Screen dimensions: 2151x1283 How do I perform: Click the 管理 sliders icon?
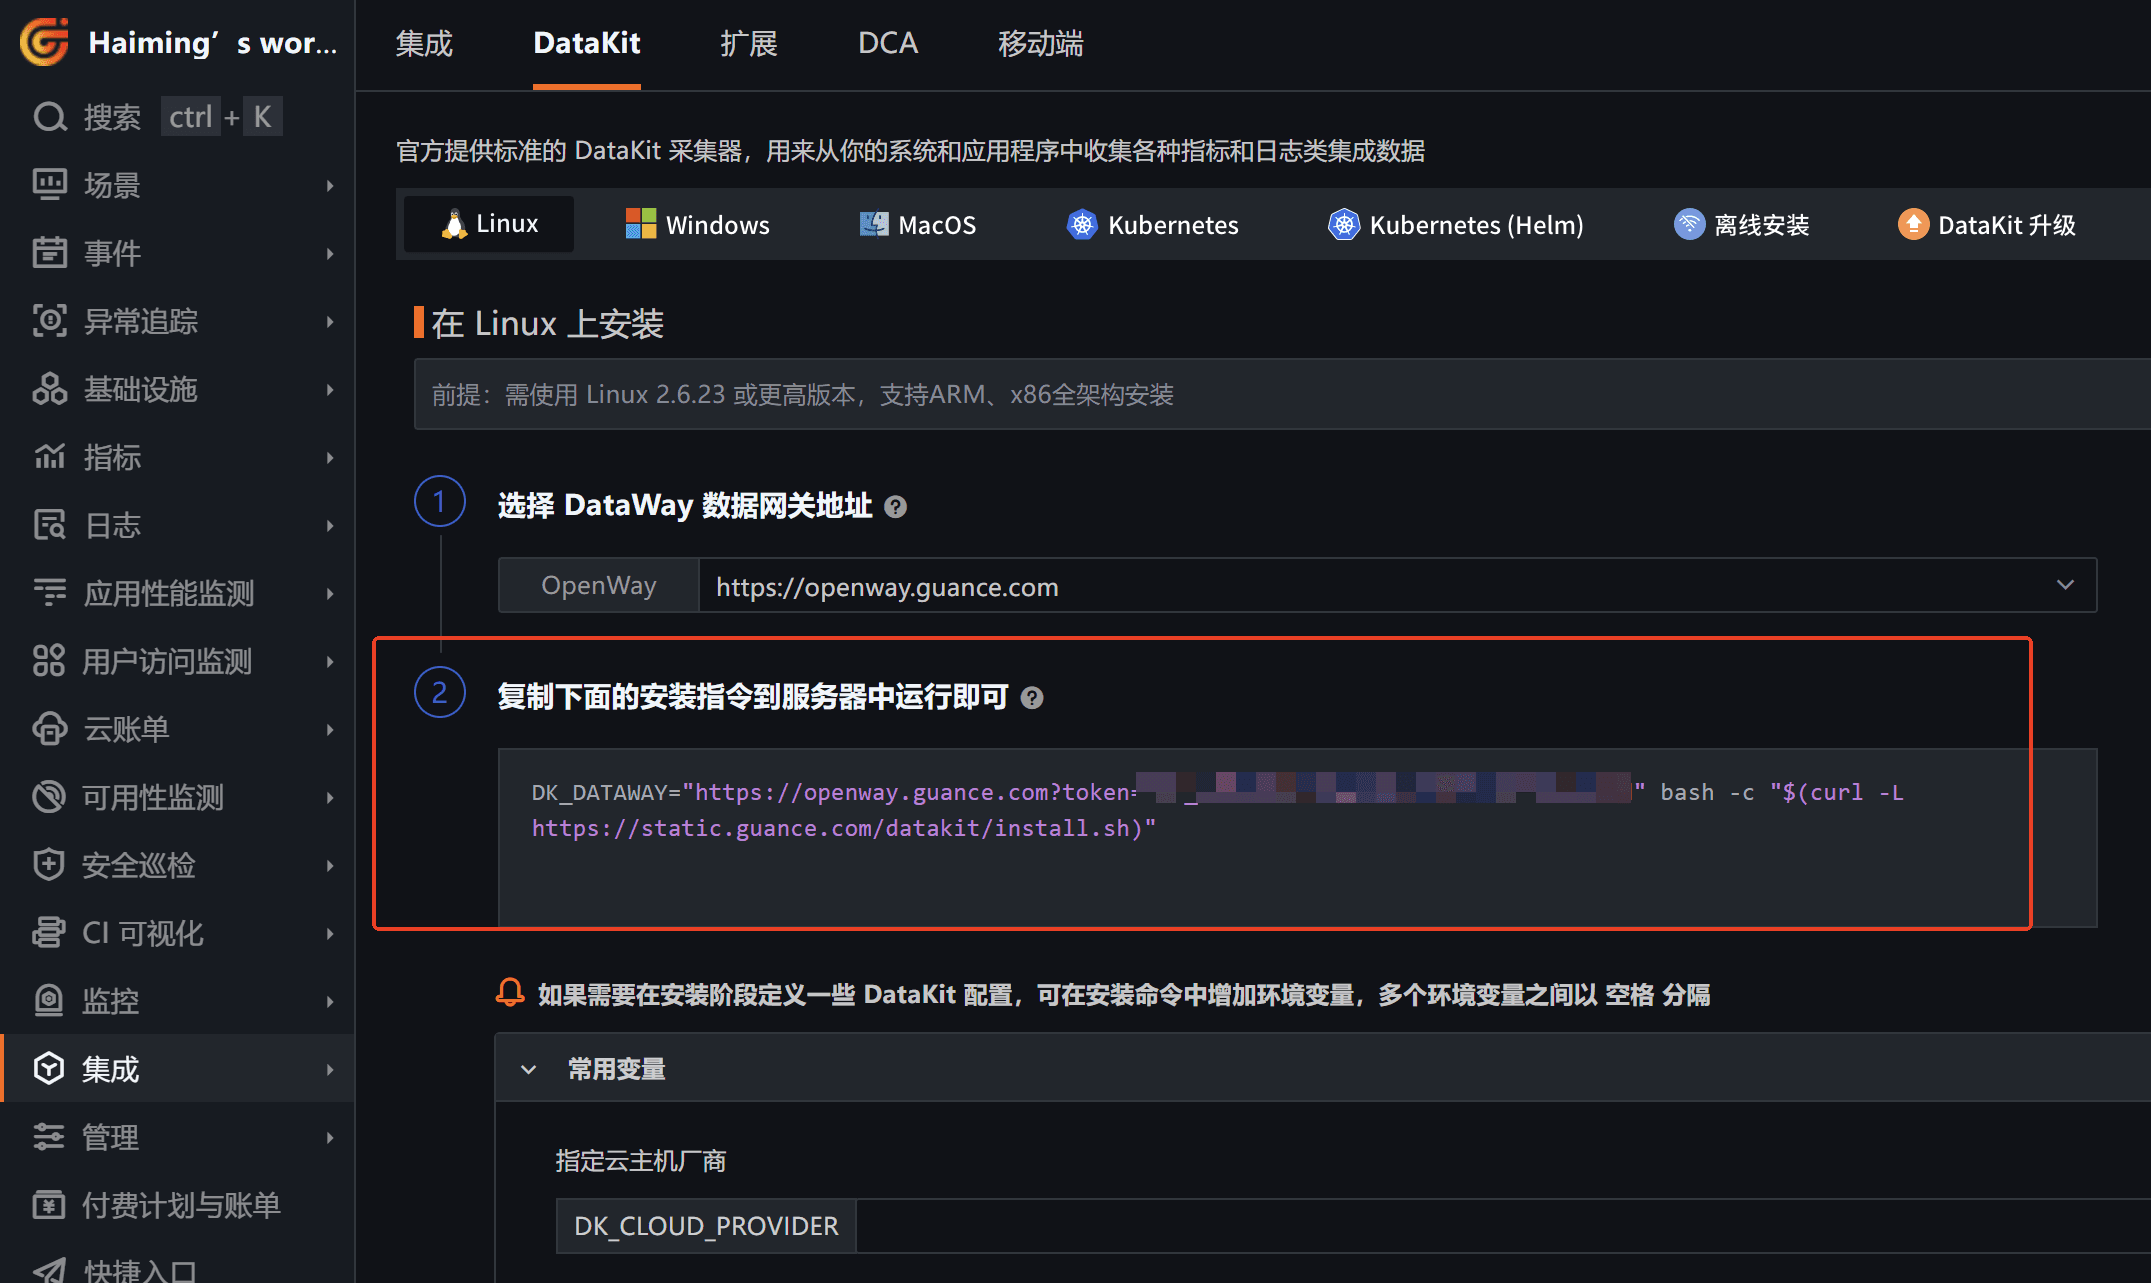(x=49, y=1137)
